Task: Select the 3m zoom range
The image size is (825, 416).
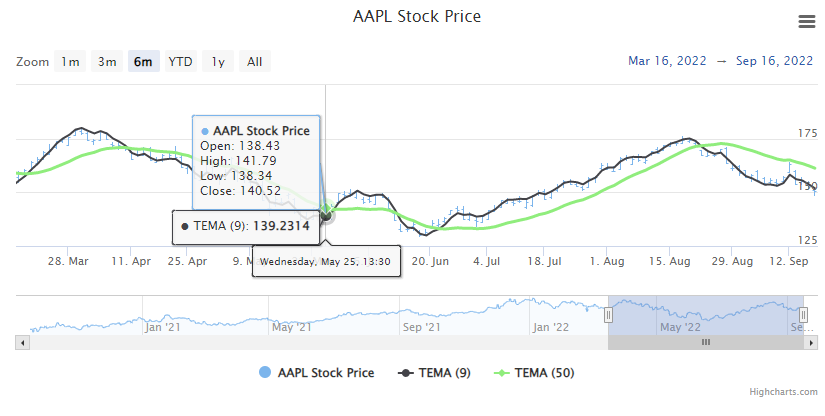Action: (106, 62)
